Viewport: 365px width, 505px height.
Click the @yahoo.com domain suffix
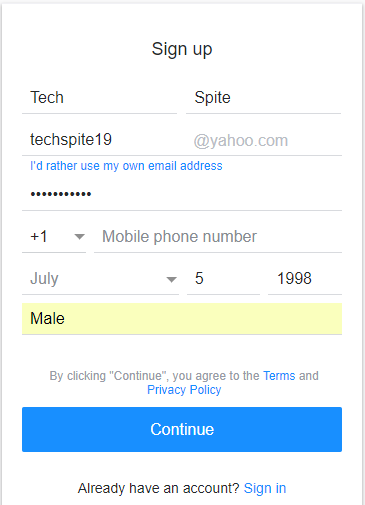pyautogui.click(x=241, y=141)
